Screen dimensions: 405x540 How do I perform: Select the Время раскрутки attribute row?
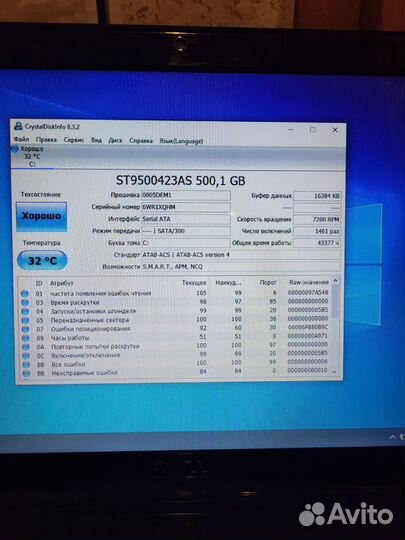tap(175, 302)
